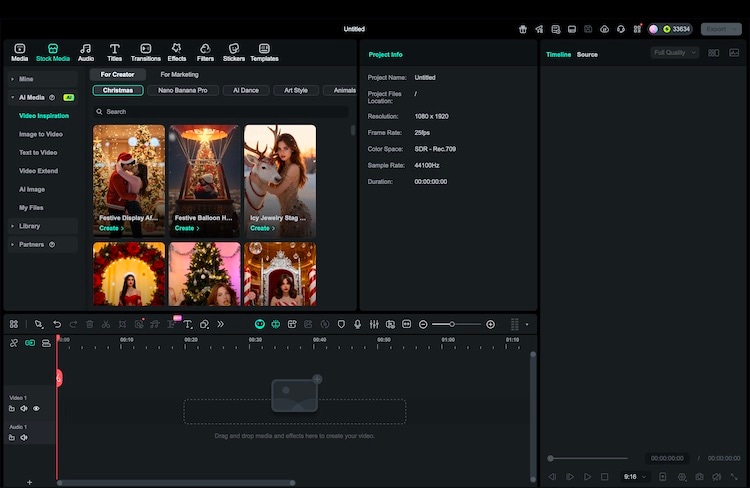This screenshot has height=488, width=750.
Task: Select the Nano Banana Pro category
Action: tap(183, 90)
